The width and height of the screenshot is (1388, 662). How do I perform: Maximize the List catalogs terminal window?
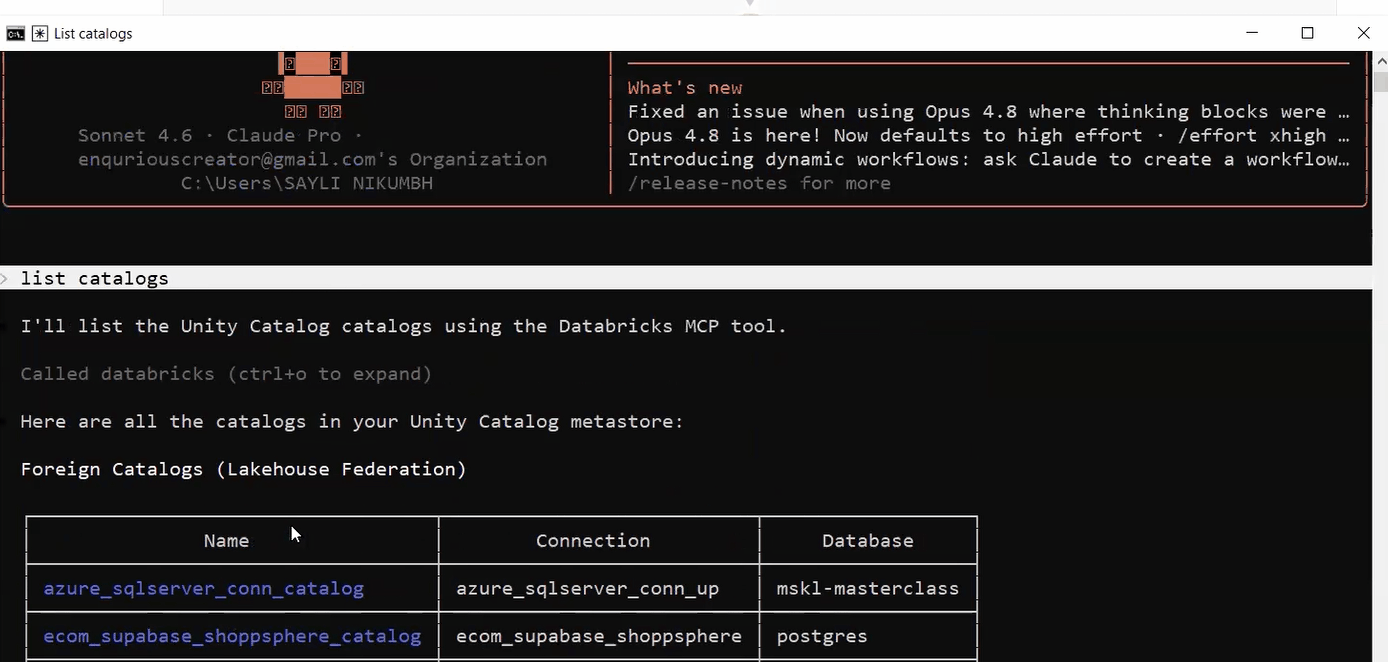[x=1307, y=33]
